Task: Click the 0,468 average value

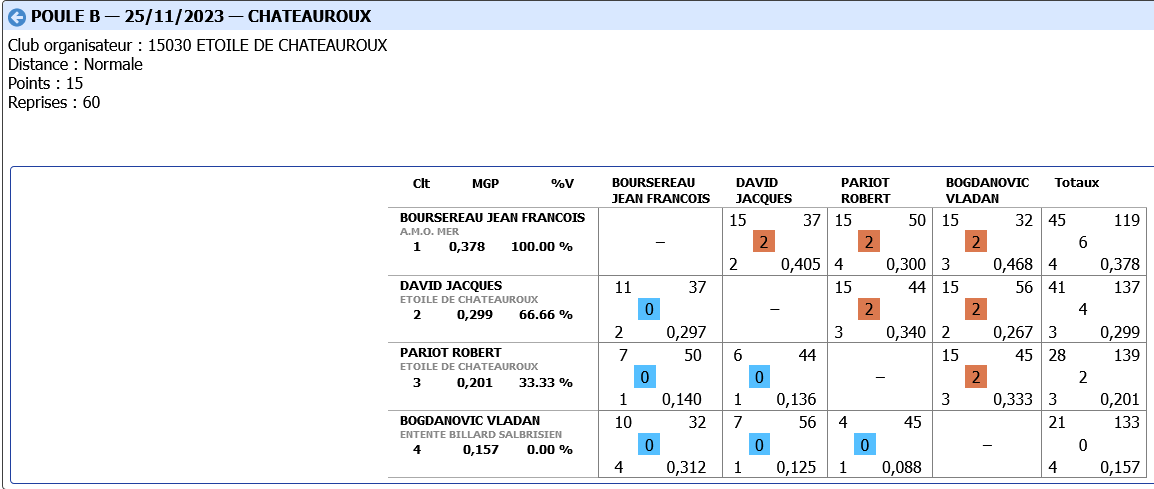Action: tap(1013, 264)
